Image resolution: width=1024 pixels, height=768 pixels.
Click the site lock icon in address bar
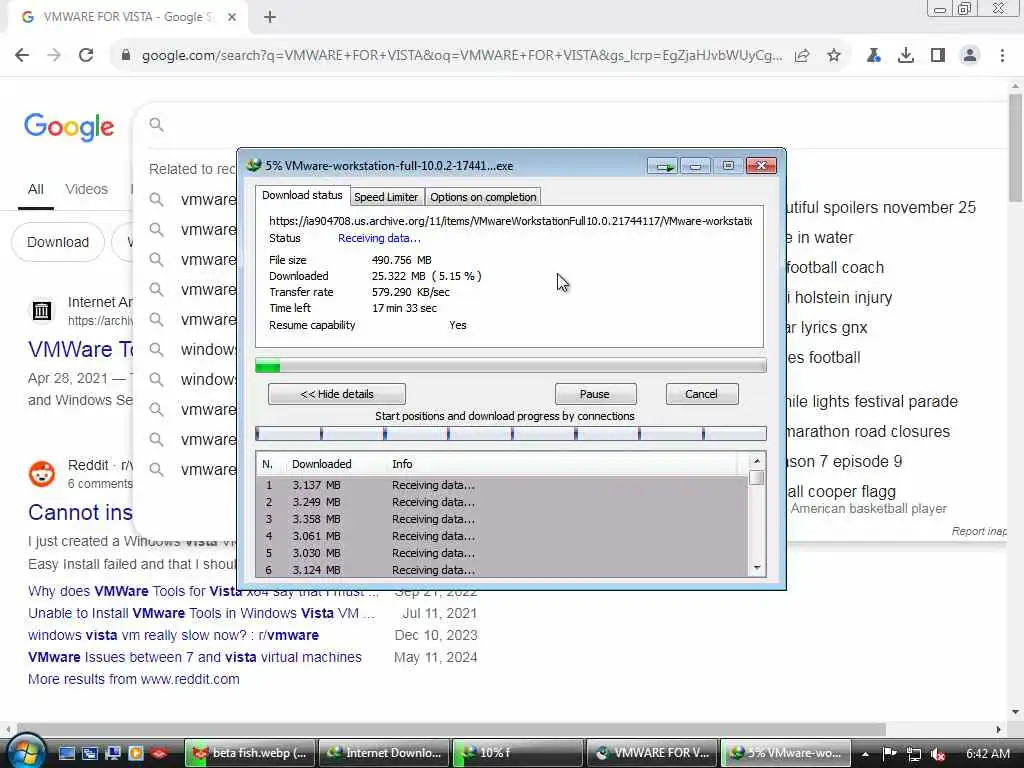pos(126,56)
